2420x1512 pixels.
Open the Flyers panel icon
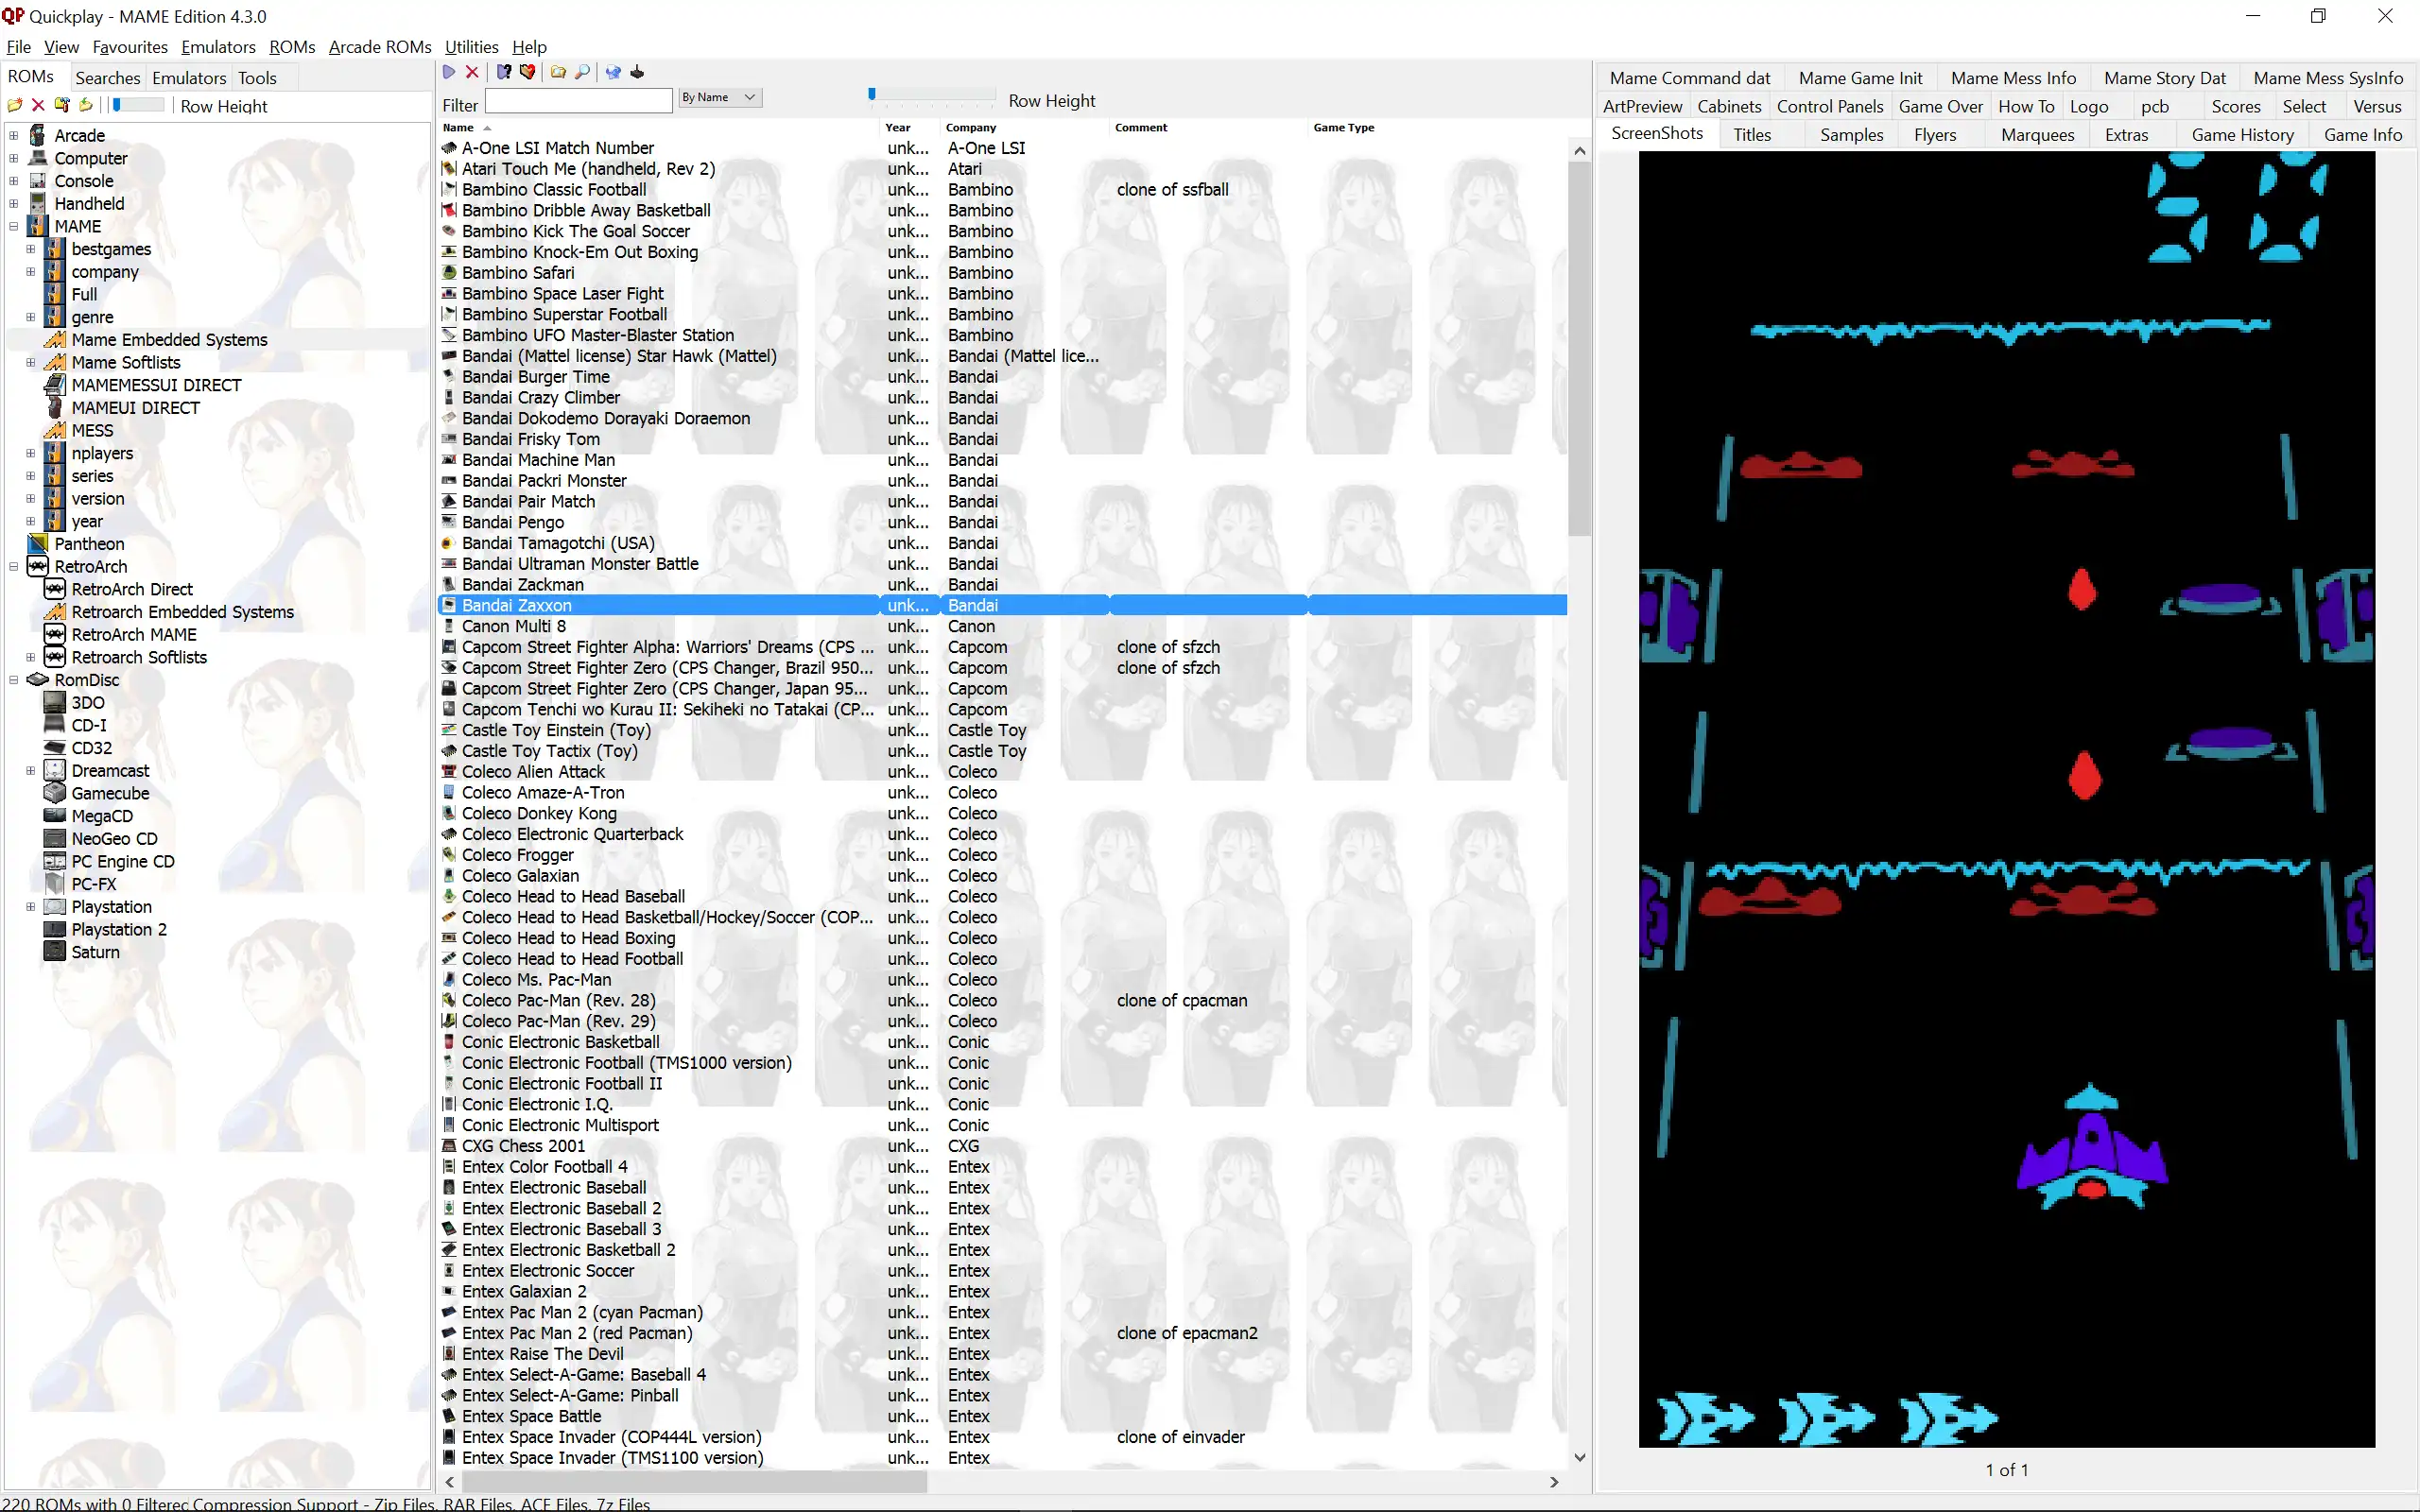(x=1939, y=134)
